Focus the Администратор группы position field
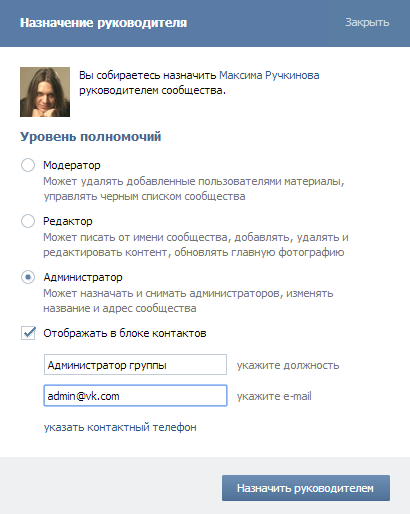The height and width of the screenshot is (514, 410). point(135,365)
